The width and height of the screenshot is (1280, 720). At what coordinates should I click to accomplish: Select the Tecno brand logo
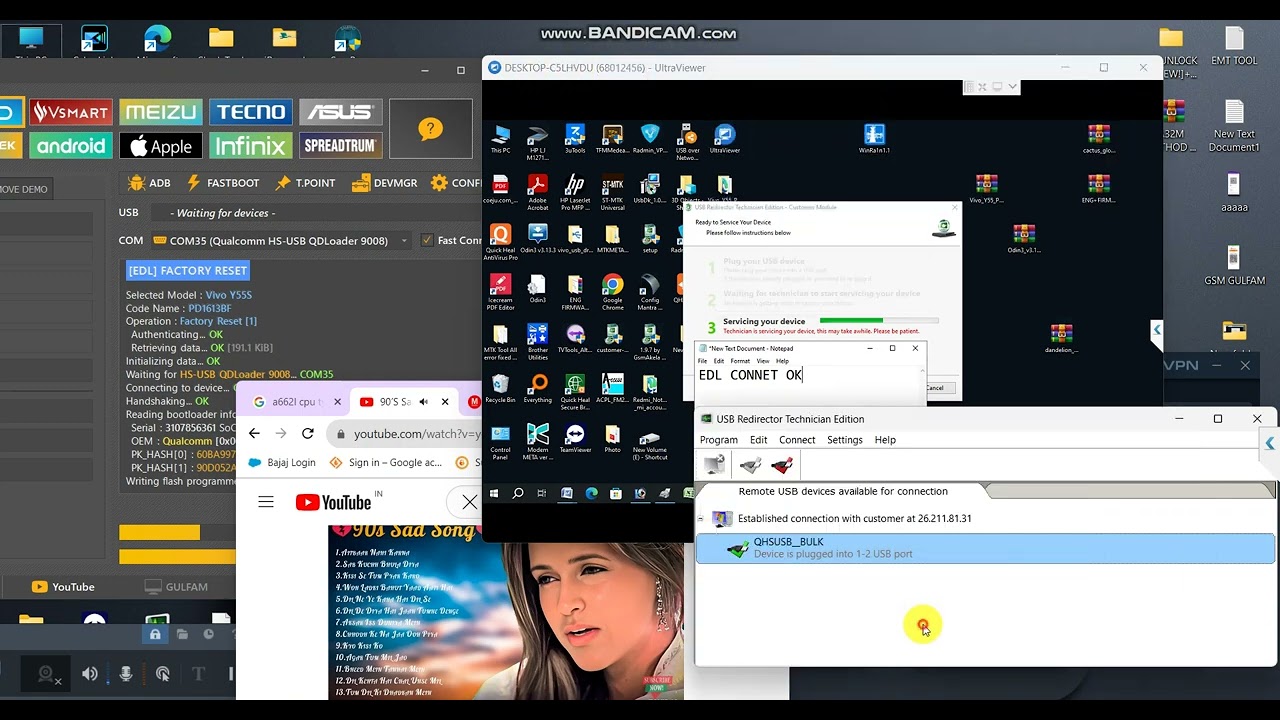point(250,112)
